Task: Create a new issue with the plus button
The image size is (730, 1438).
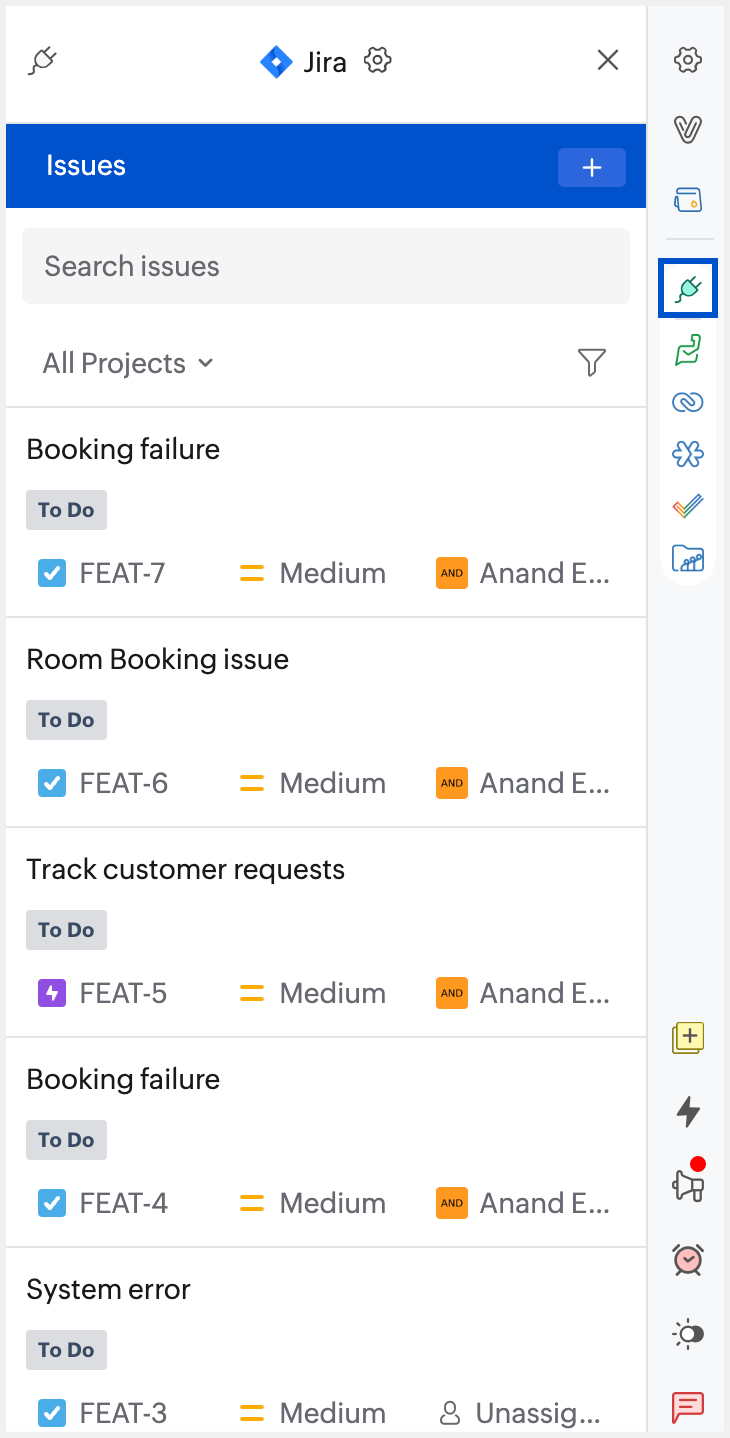Action: (592, 167)
